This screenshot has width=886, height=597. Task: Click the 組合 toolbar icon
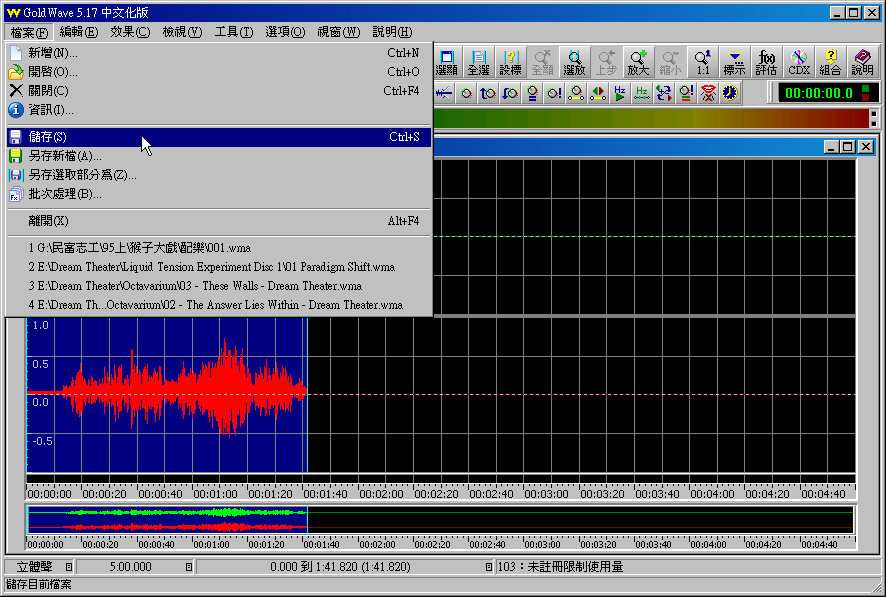click(x=830, y=62)
